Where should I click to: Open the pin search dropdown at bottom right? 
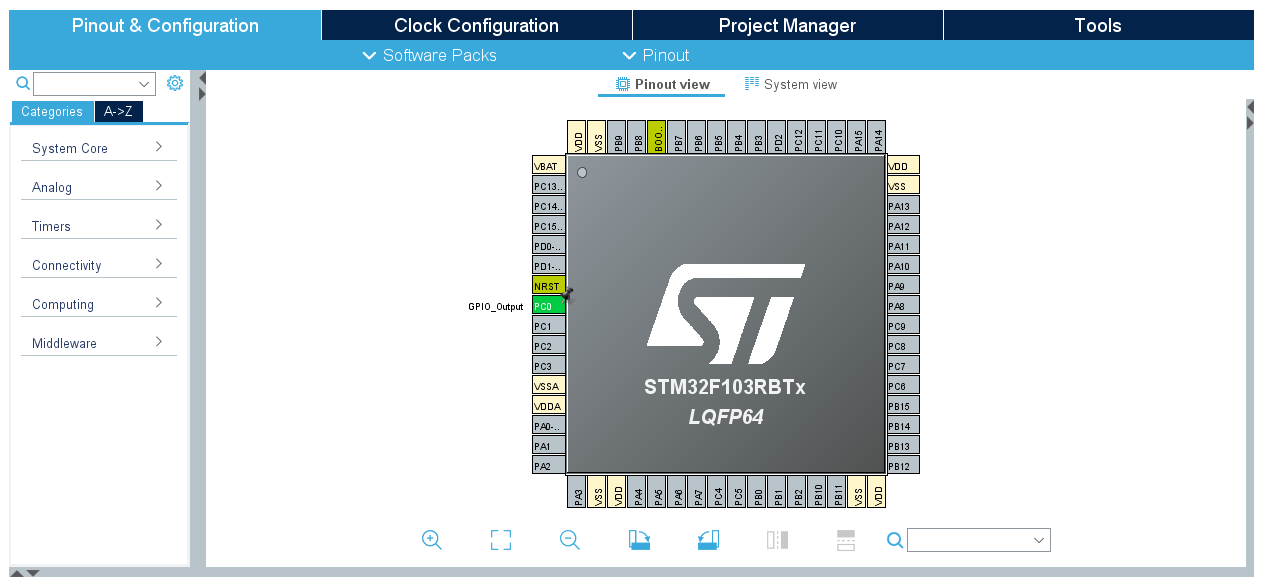point(979,540)
